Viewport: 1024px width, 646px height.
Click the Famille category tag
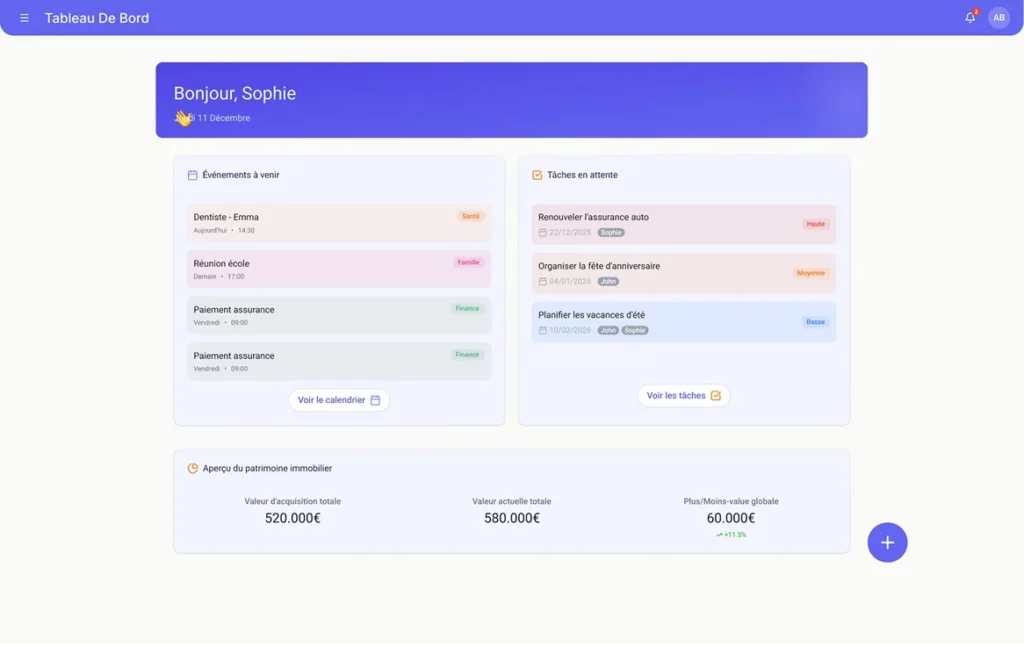[468, 263]
